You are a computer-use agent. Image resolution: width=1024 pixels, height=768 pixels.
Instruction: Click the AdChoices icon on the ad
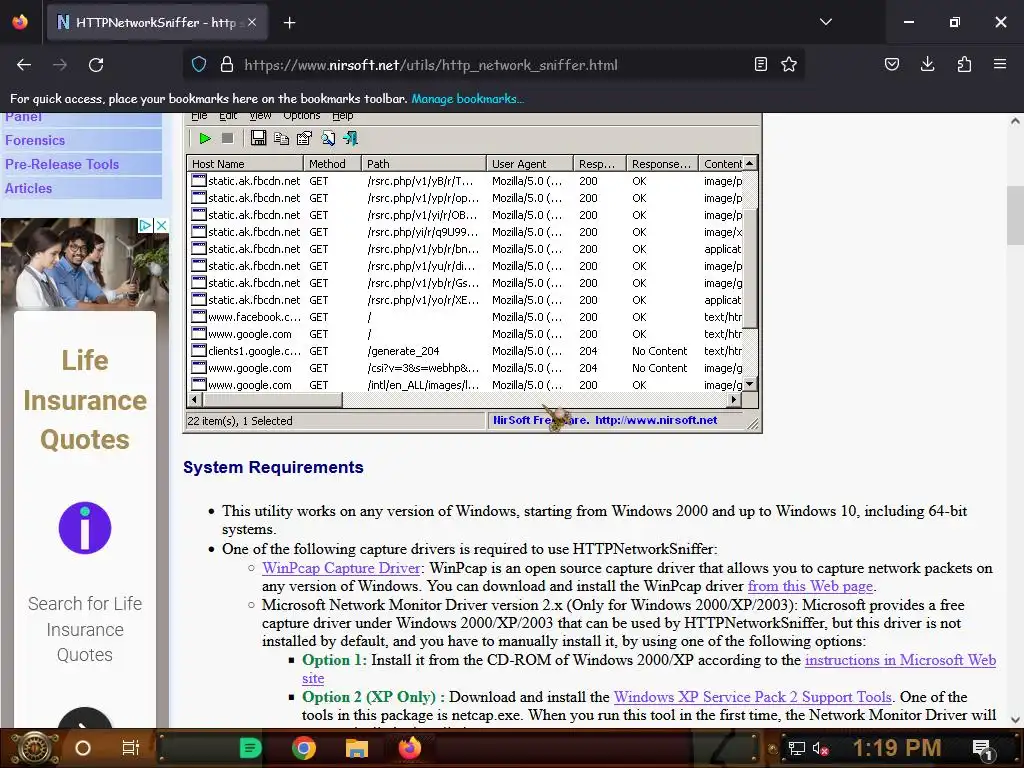[x=146, y=225]
